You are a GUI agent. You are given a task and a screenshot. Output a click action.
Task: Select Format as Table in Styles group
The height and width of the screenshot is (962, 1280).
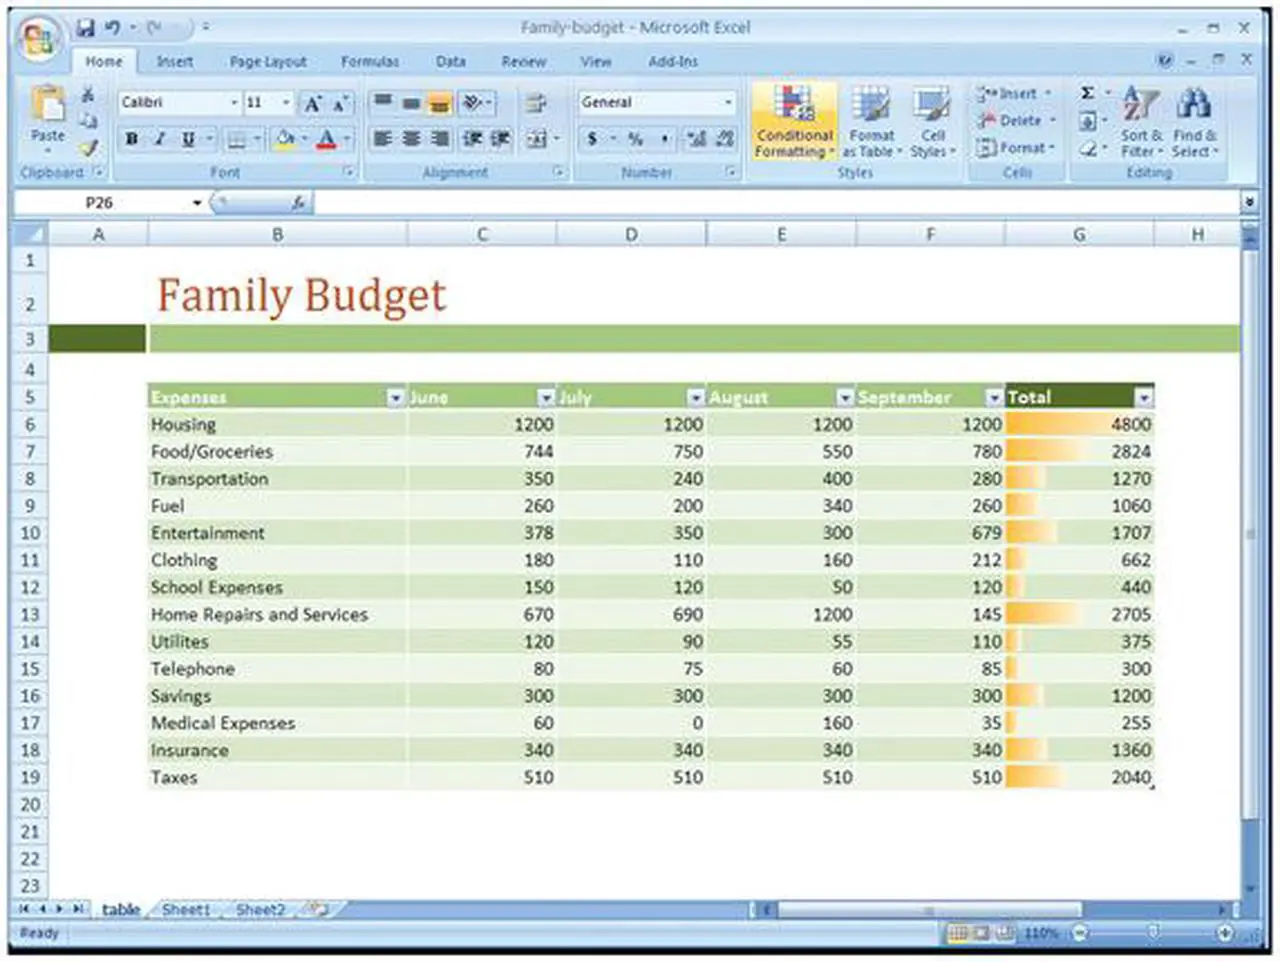(x=869, y=122)
